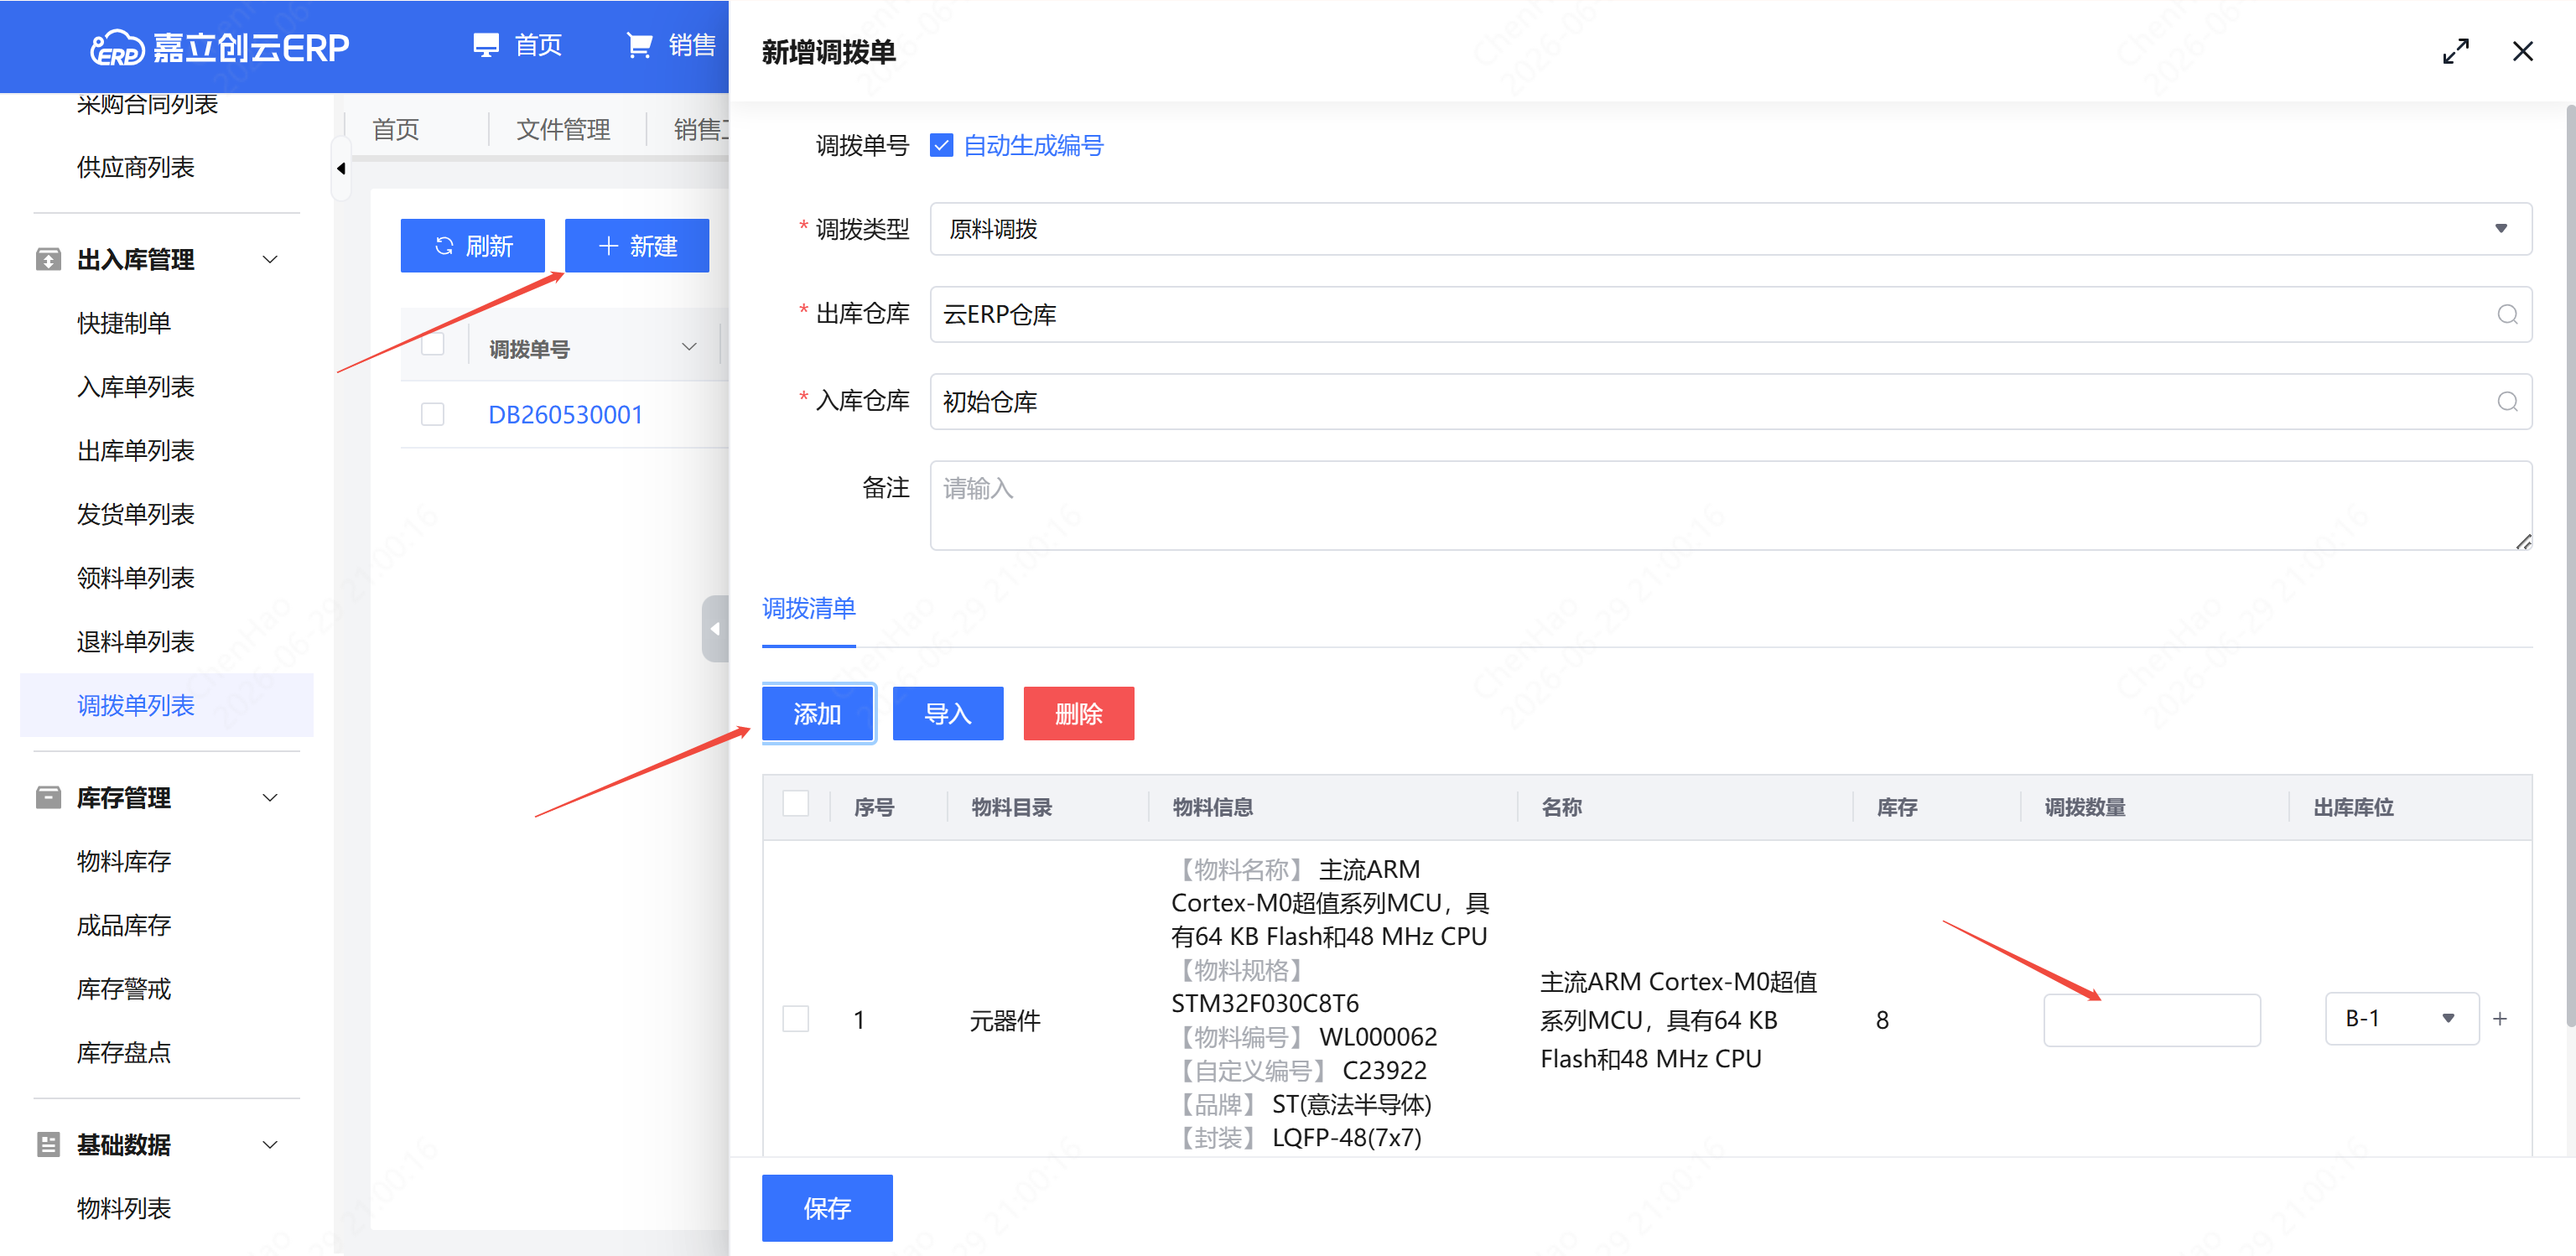Open the 文件管理 page tab

tap(563, 130)
